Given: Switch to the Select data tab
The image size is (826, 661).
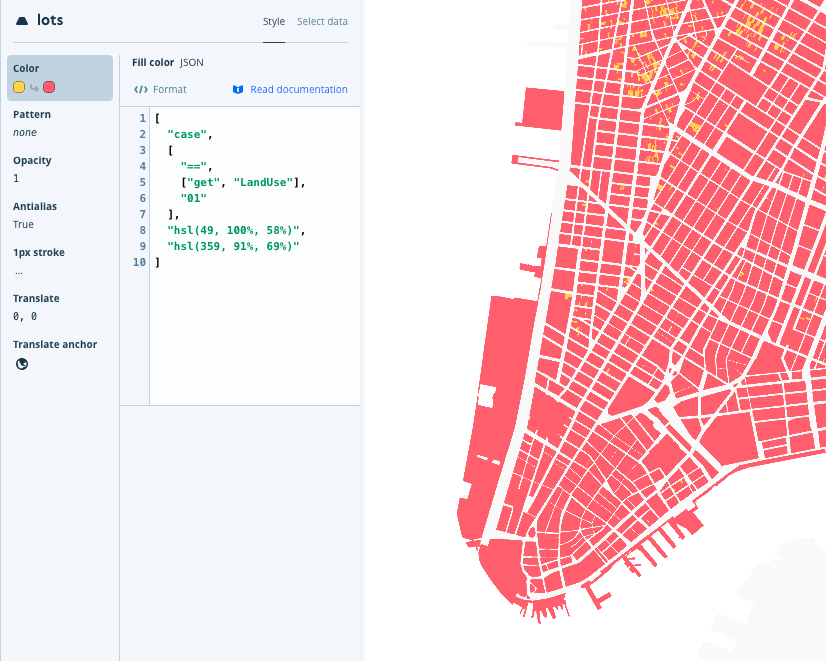Looking at the screenshot, I should [x=322, y=21].
